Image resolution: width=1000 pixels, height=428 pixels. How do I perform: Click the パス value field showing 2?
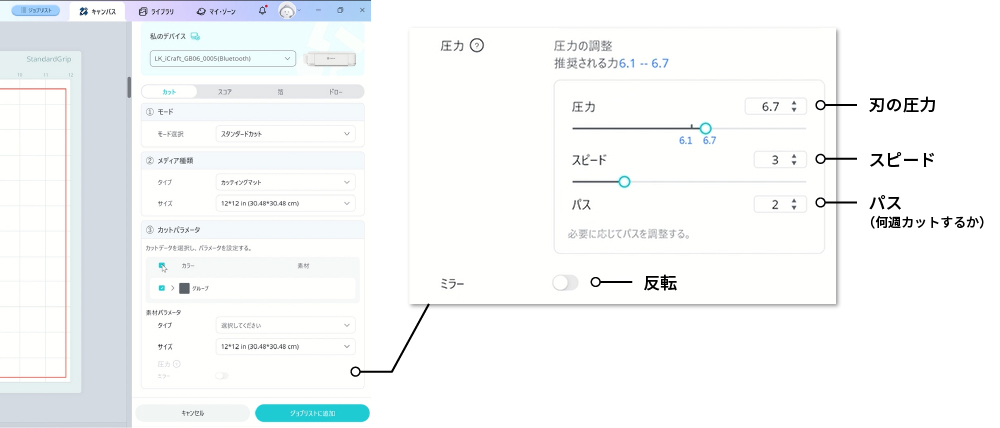coord(780,205)
